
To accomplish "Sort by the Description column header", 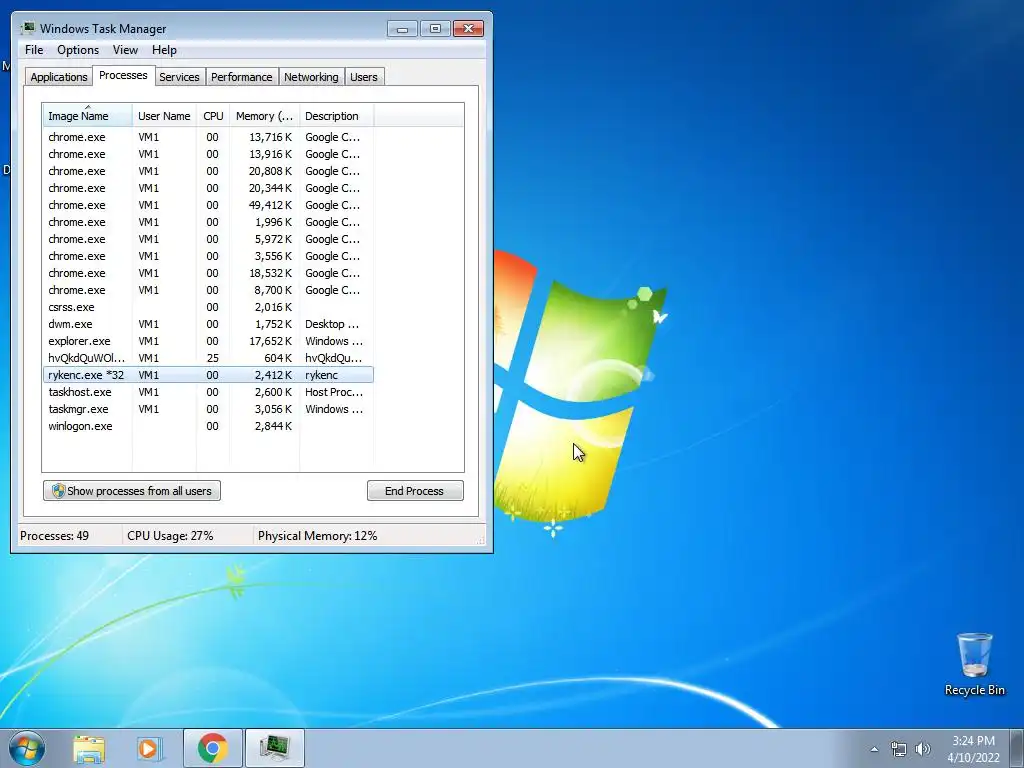I will point(336,116).
